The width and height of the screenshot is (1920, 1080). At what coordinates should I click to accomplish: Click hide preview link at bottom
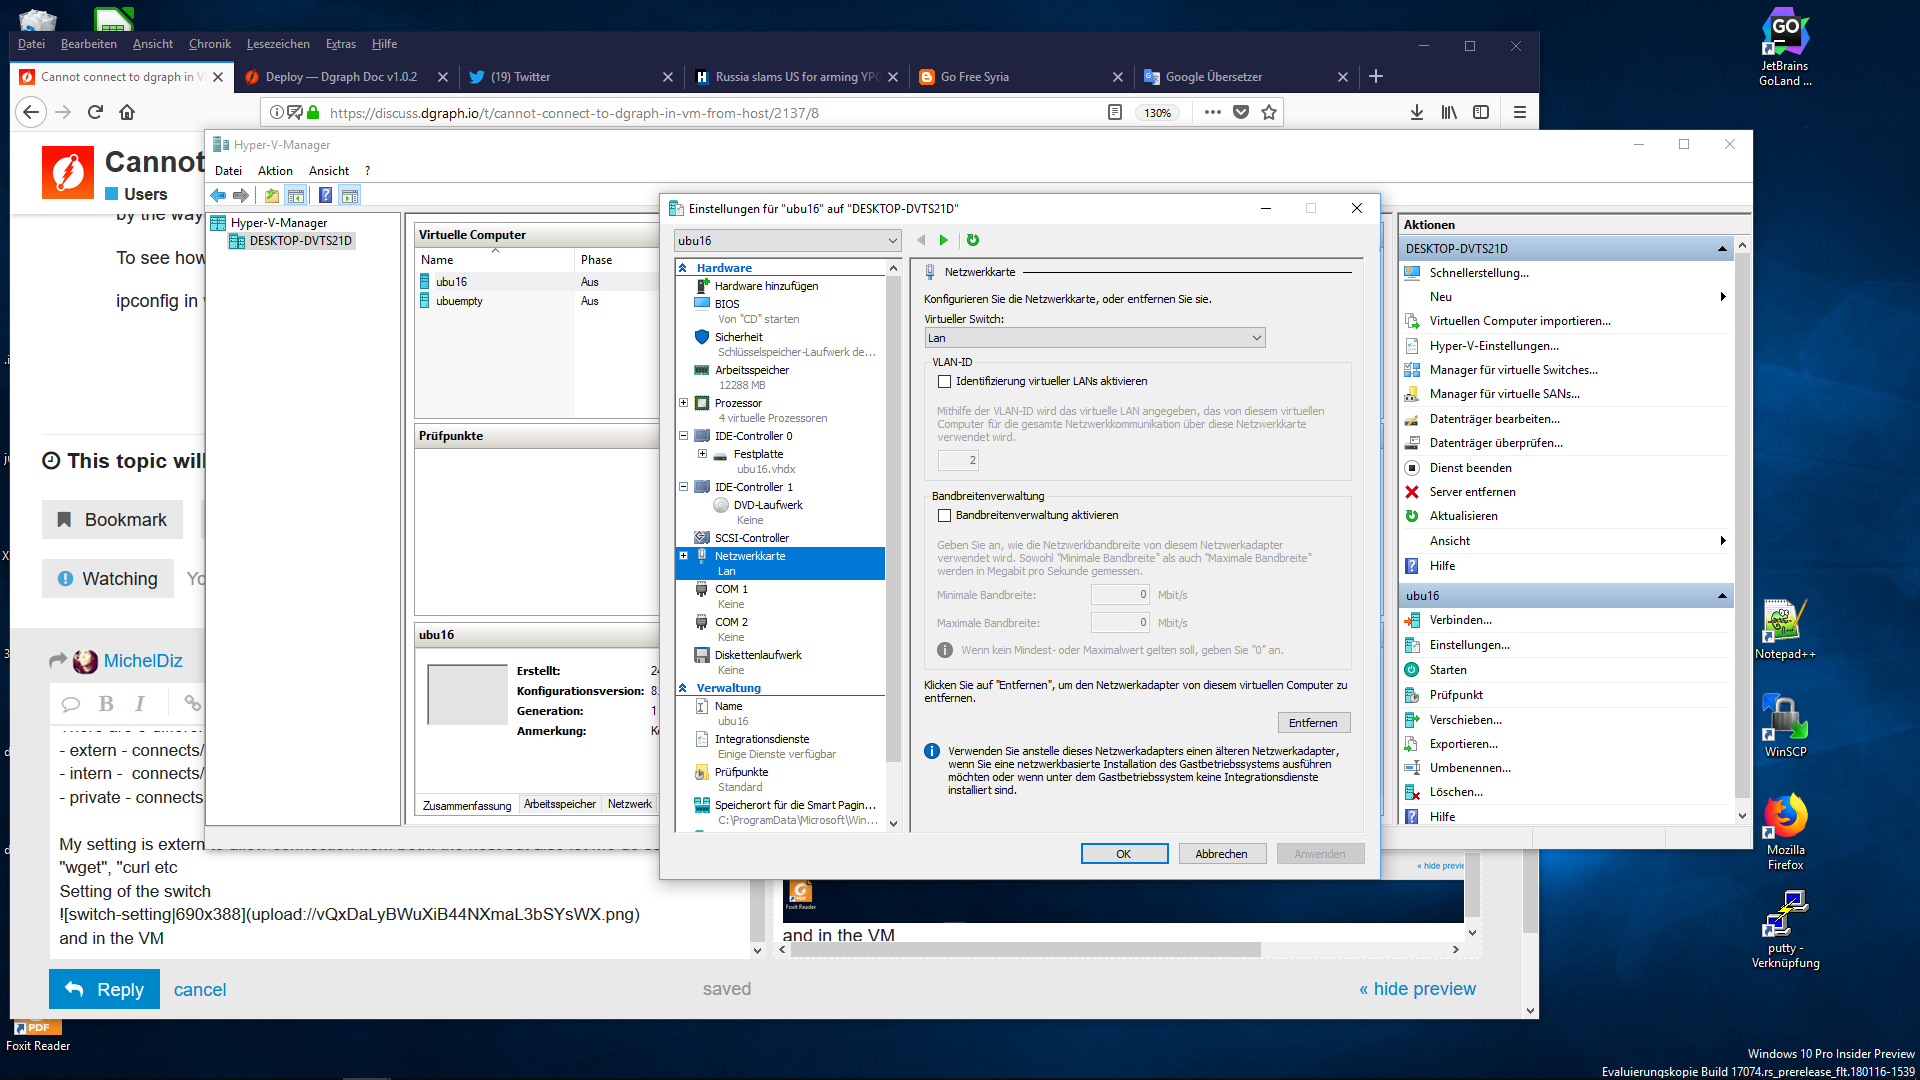[x=1417, y=989]
